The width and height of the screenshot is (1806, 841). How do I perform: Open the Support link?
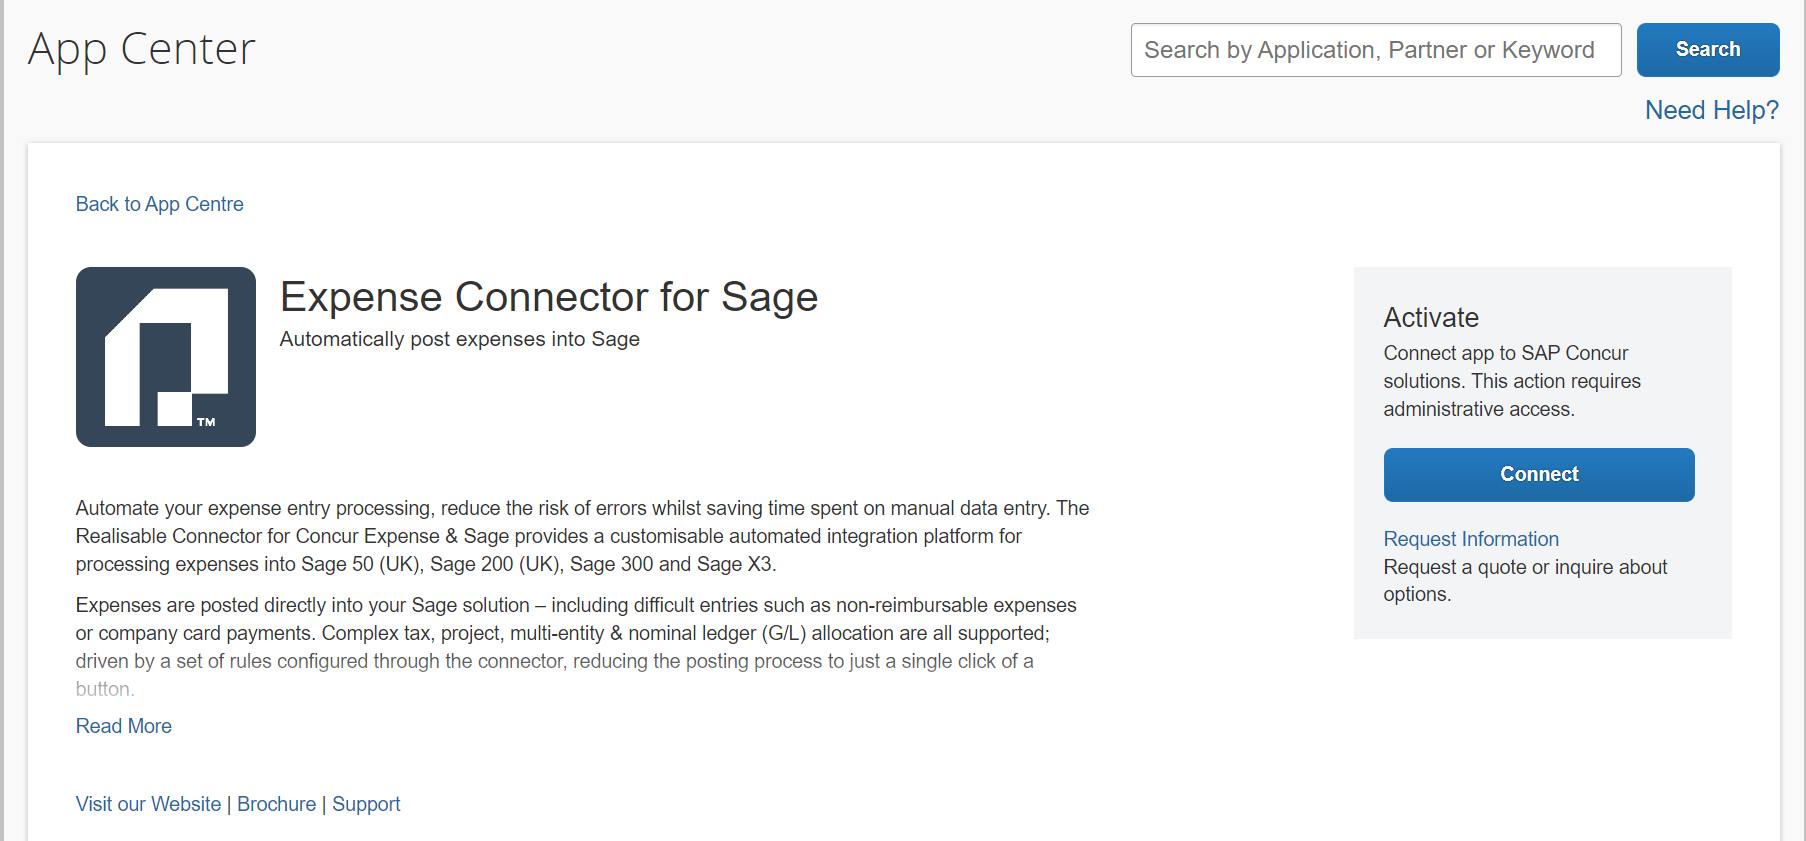pos(366,804)
